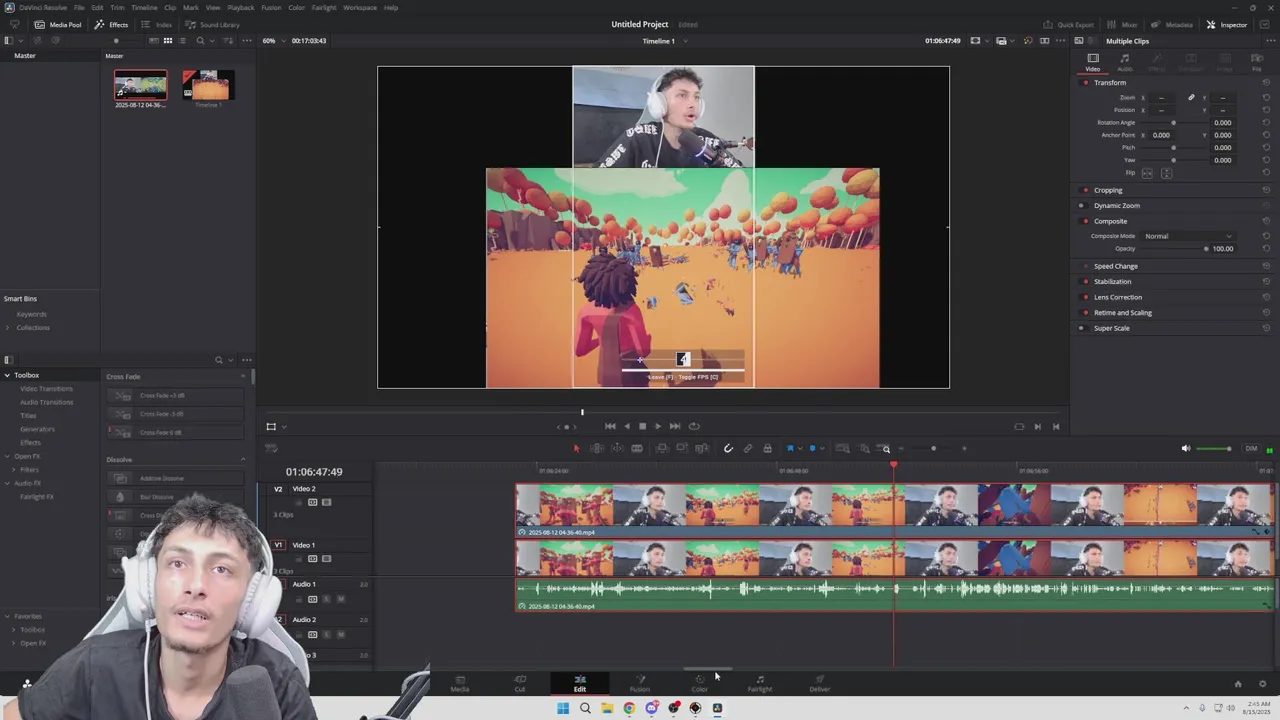Toggle the Transform enable switch
Viewport: 1280px width, 720px height.
pos(1085,83)
